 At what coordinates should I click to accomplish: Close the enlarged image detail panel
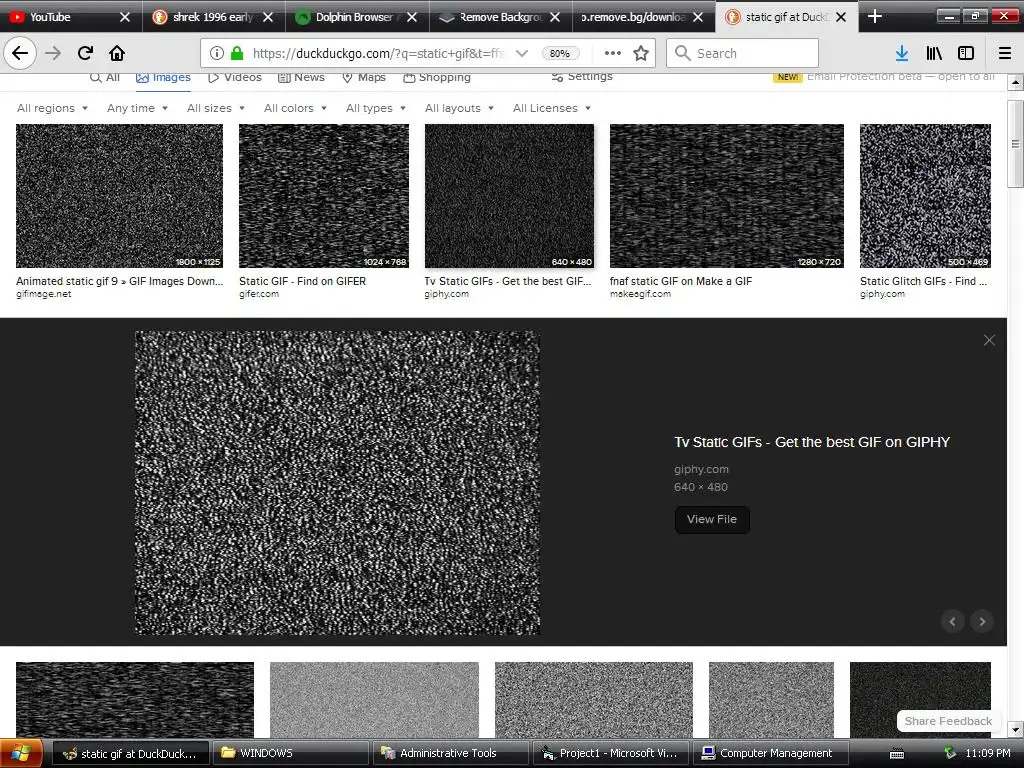989,340
